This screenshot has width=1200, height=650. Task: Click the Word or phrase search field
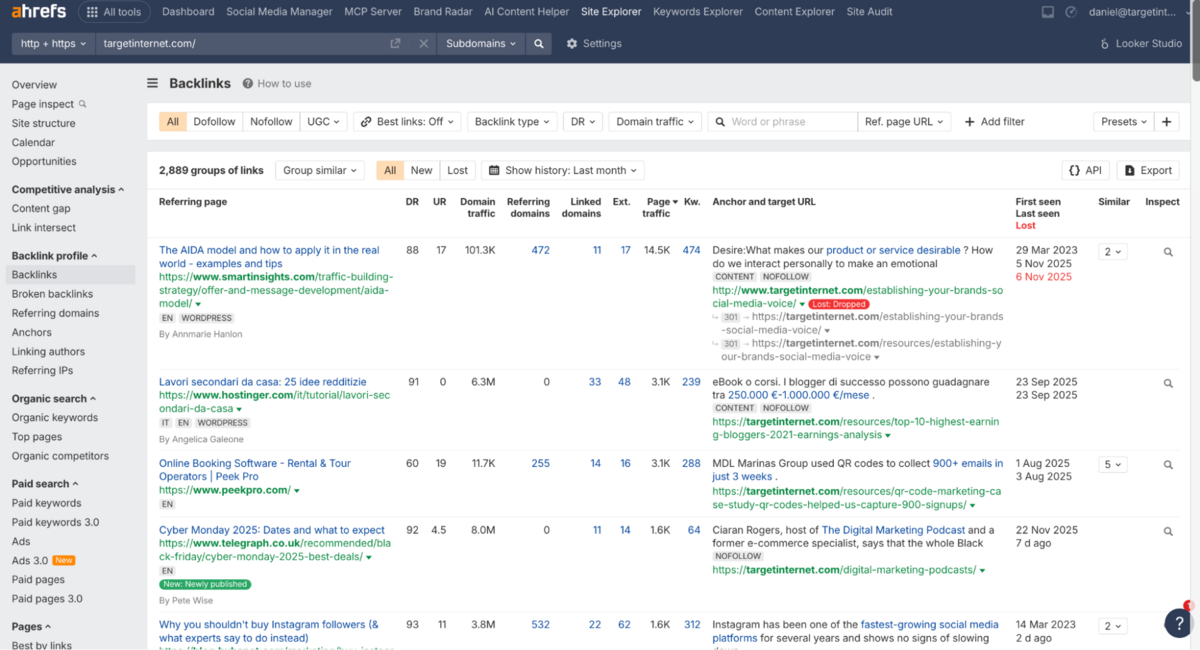click(783, 122)
